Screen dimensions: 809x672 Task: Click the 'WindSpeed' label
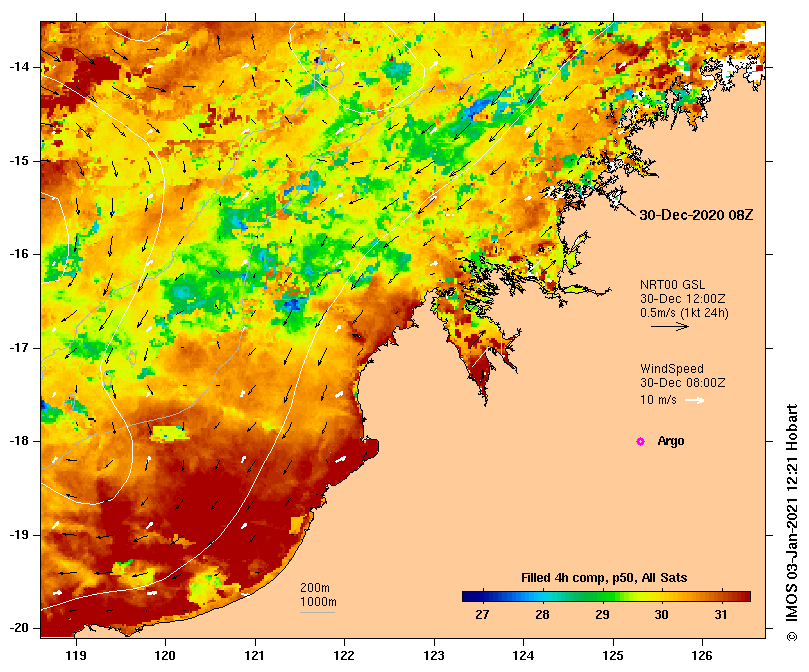[x=672, y=369]
